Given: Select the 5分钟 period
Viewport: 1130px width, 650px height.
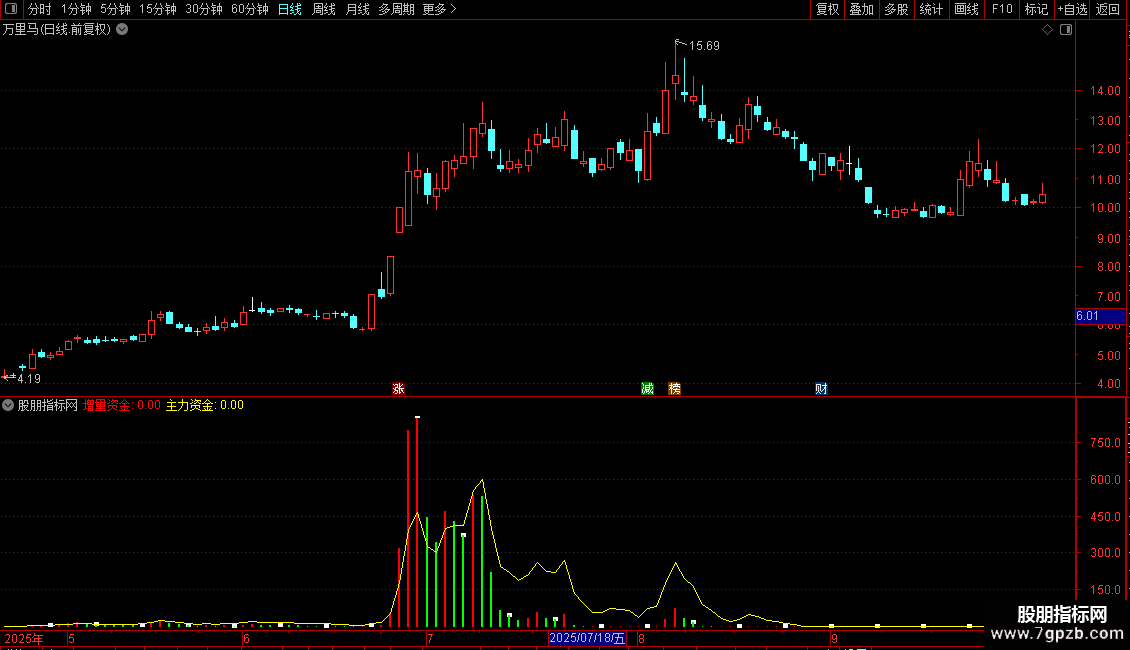Looking at the screenshot, I should (x=115, y=9).
